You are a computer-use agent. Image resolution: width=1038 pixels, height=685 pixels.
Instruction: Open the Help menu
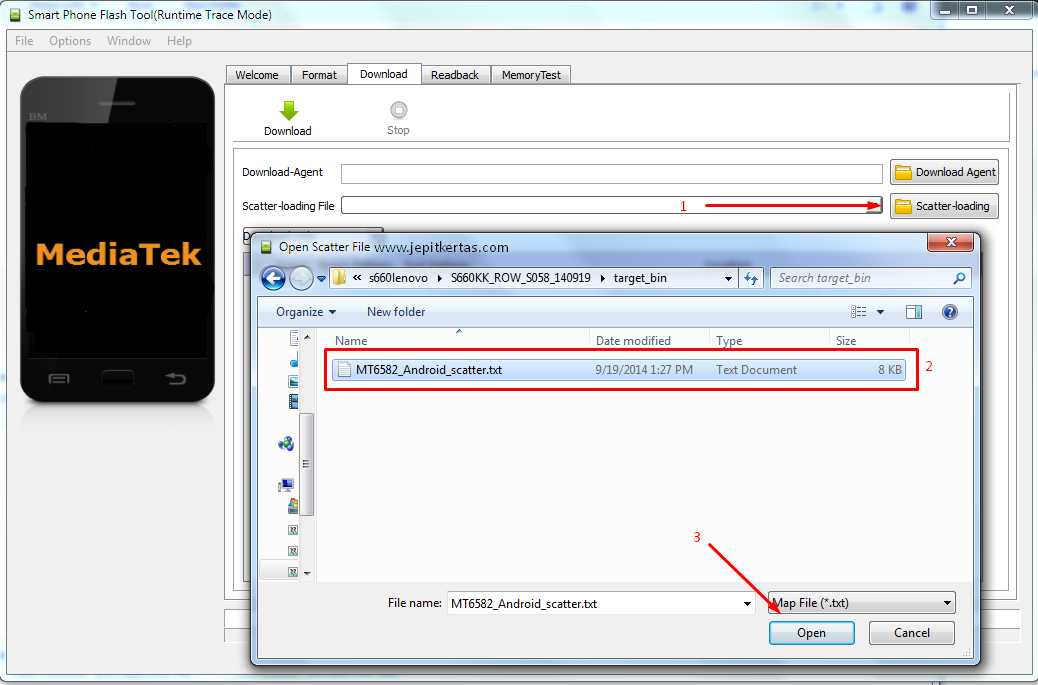tap(179, 41)
